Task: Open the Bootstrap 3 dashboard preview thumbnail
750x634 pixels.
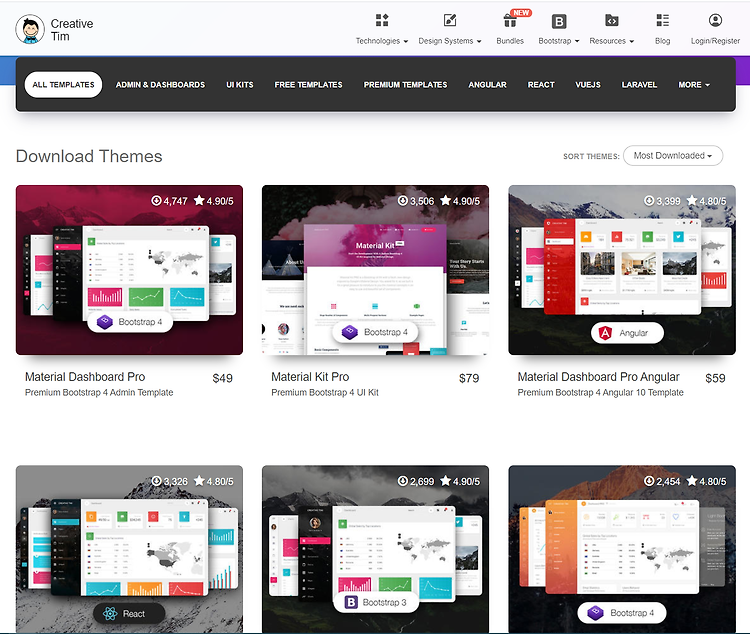Action: (x=375, y=549)
